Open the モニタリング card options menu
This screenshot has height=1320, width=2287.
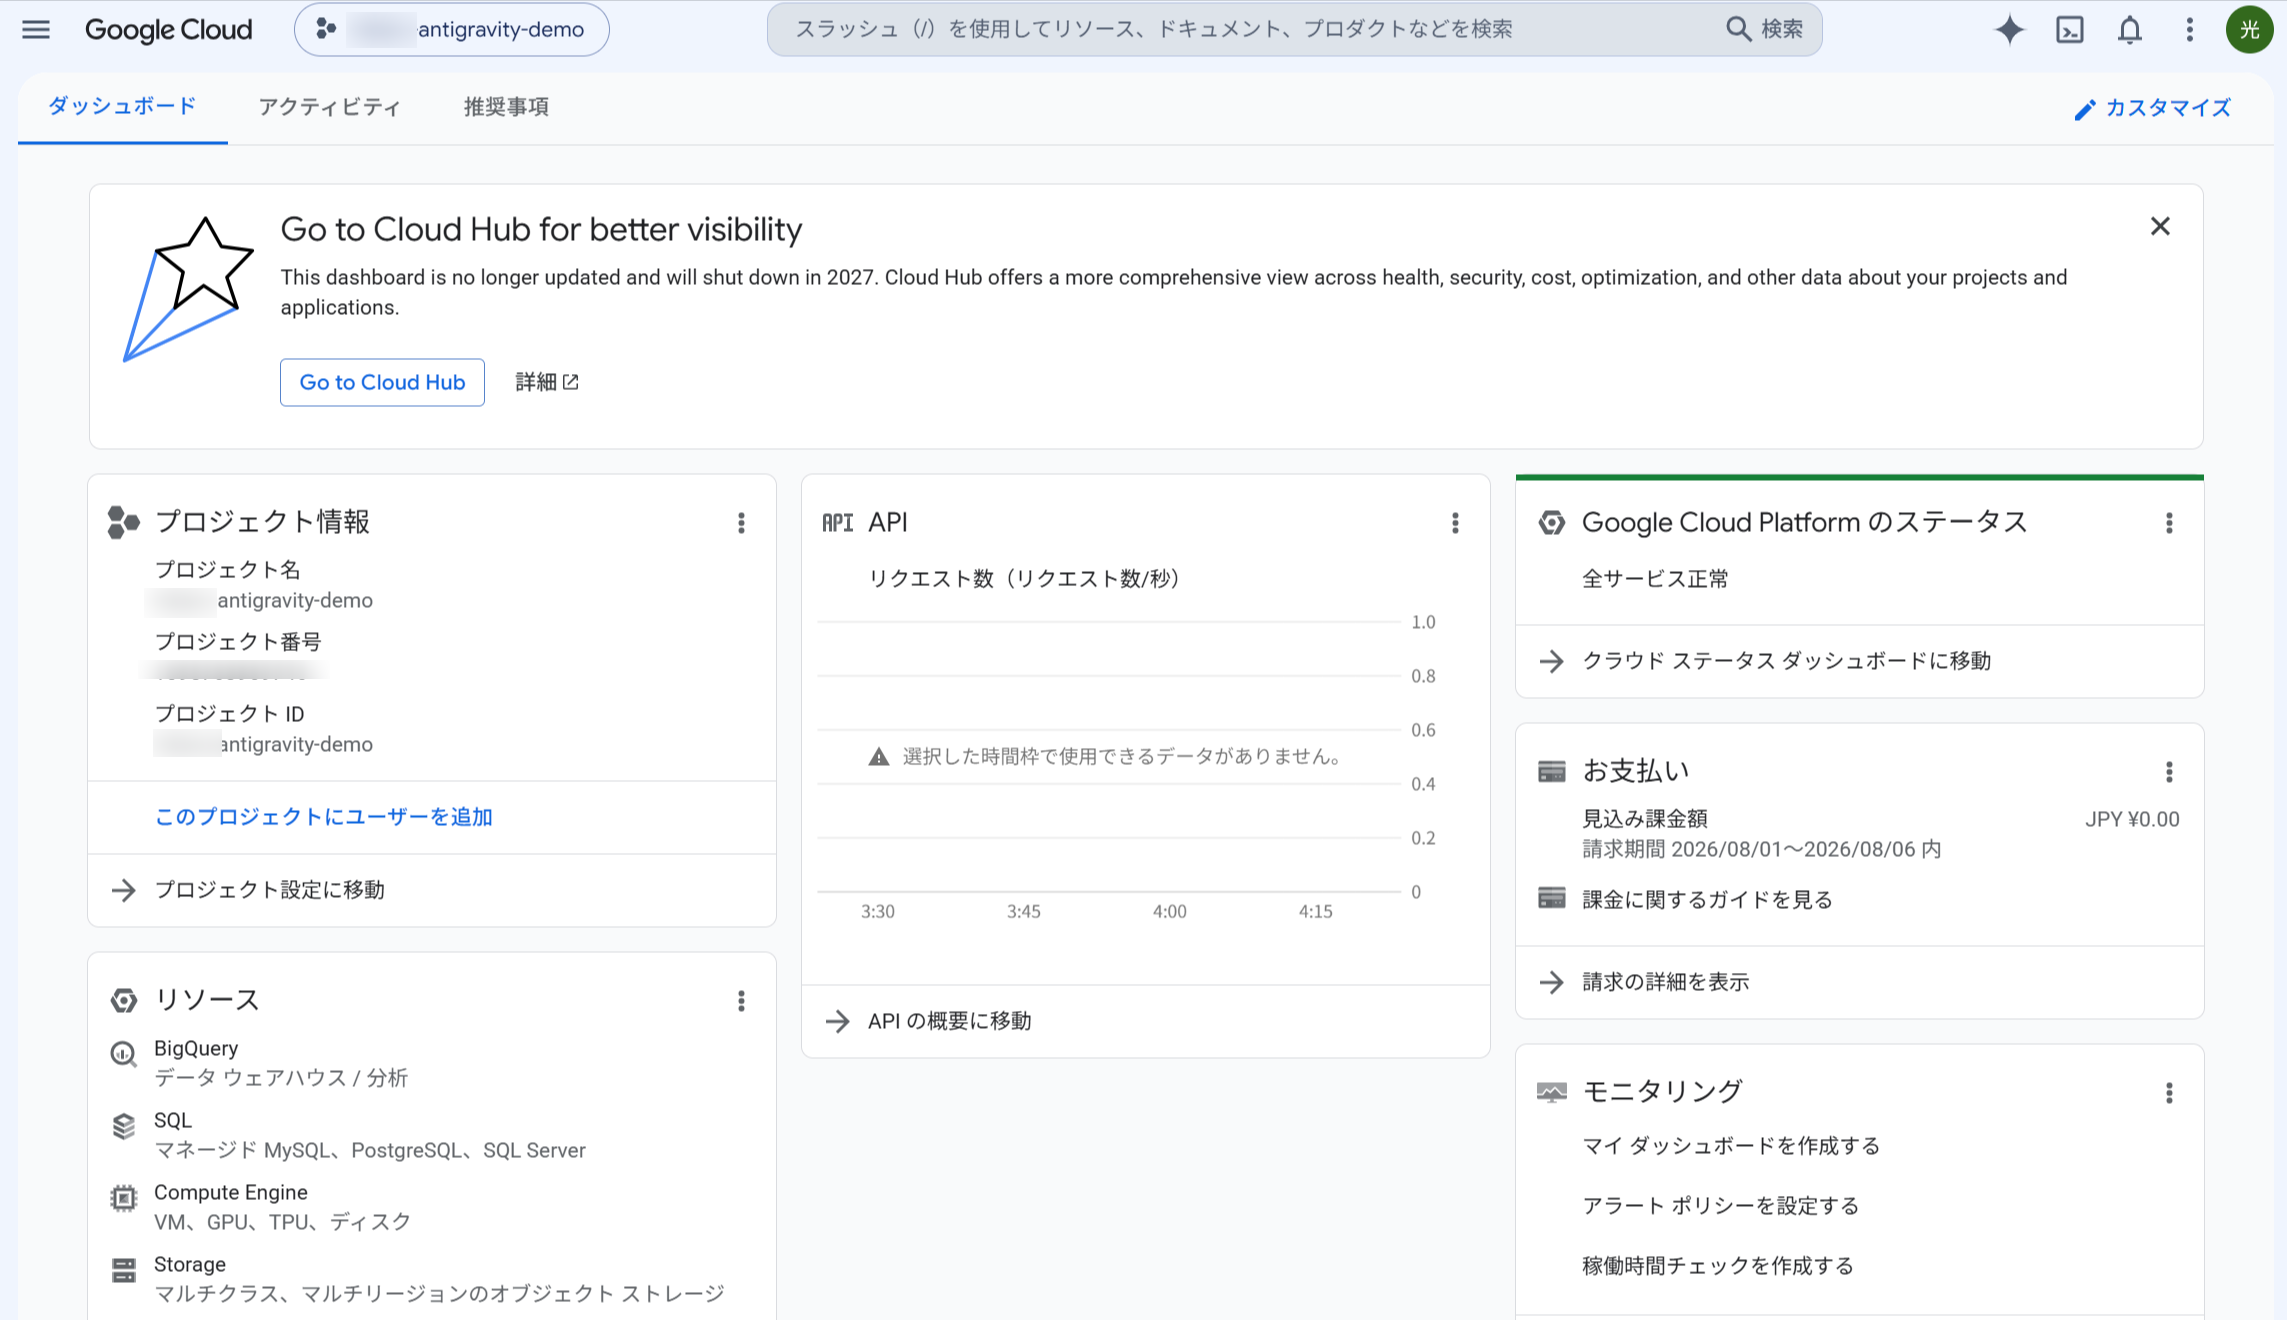[2169, 1093]
